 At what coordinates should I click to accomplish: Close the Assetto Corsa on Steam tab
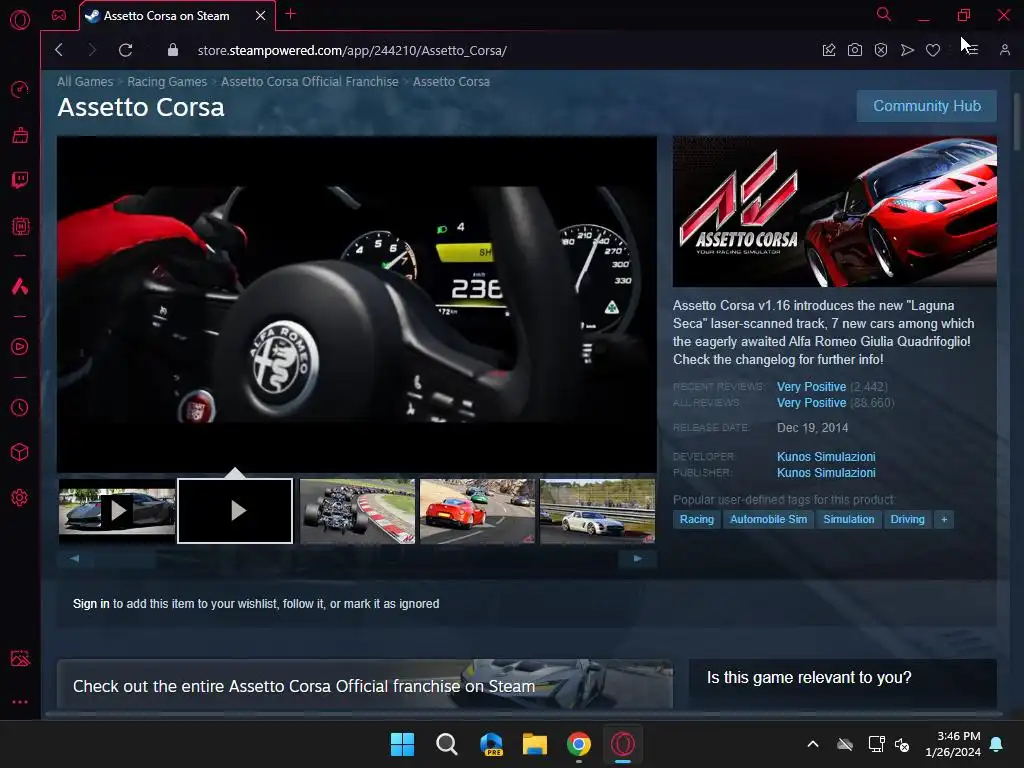point(261,16)
